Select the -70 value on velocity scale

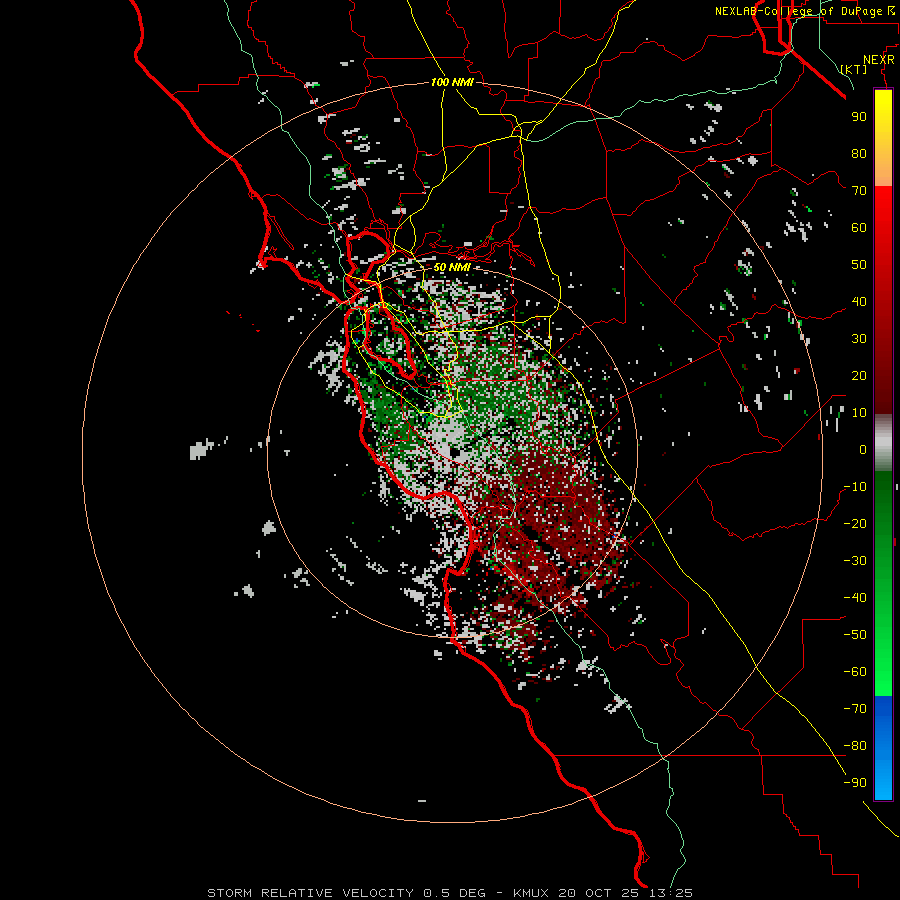[855, 709]
